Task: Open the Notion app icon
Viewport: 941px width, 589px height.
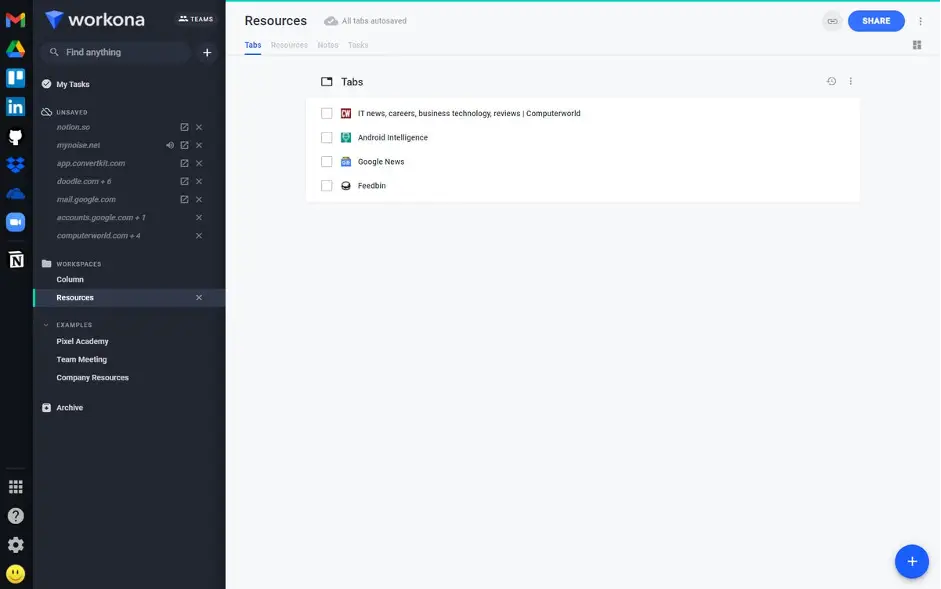Action: [x=16, y=260]
